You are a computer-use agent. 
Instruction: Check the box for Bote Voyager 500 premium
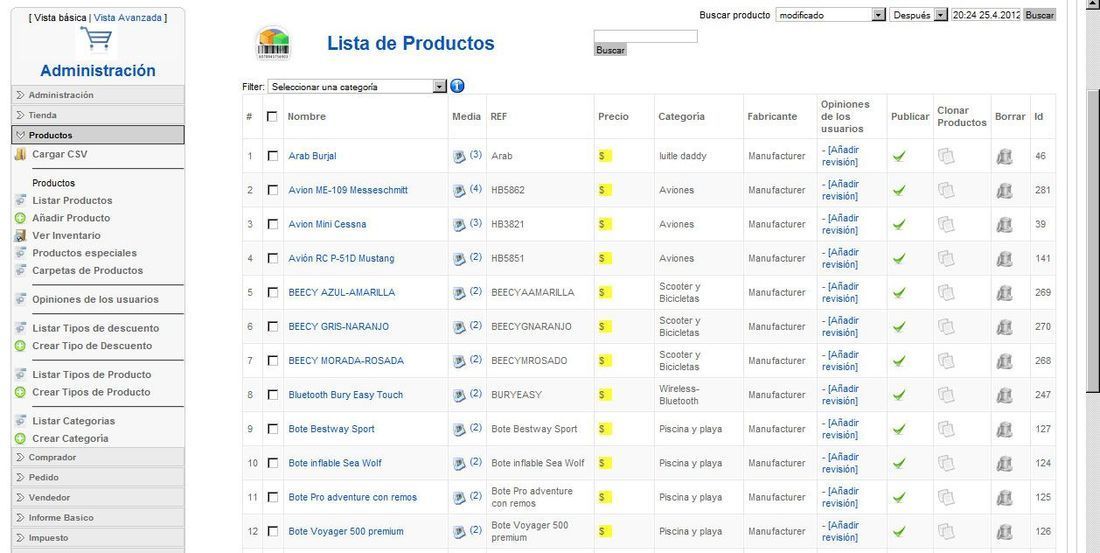[272, 531]
